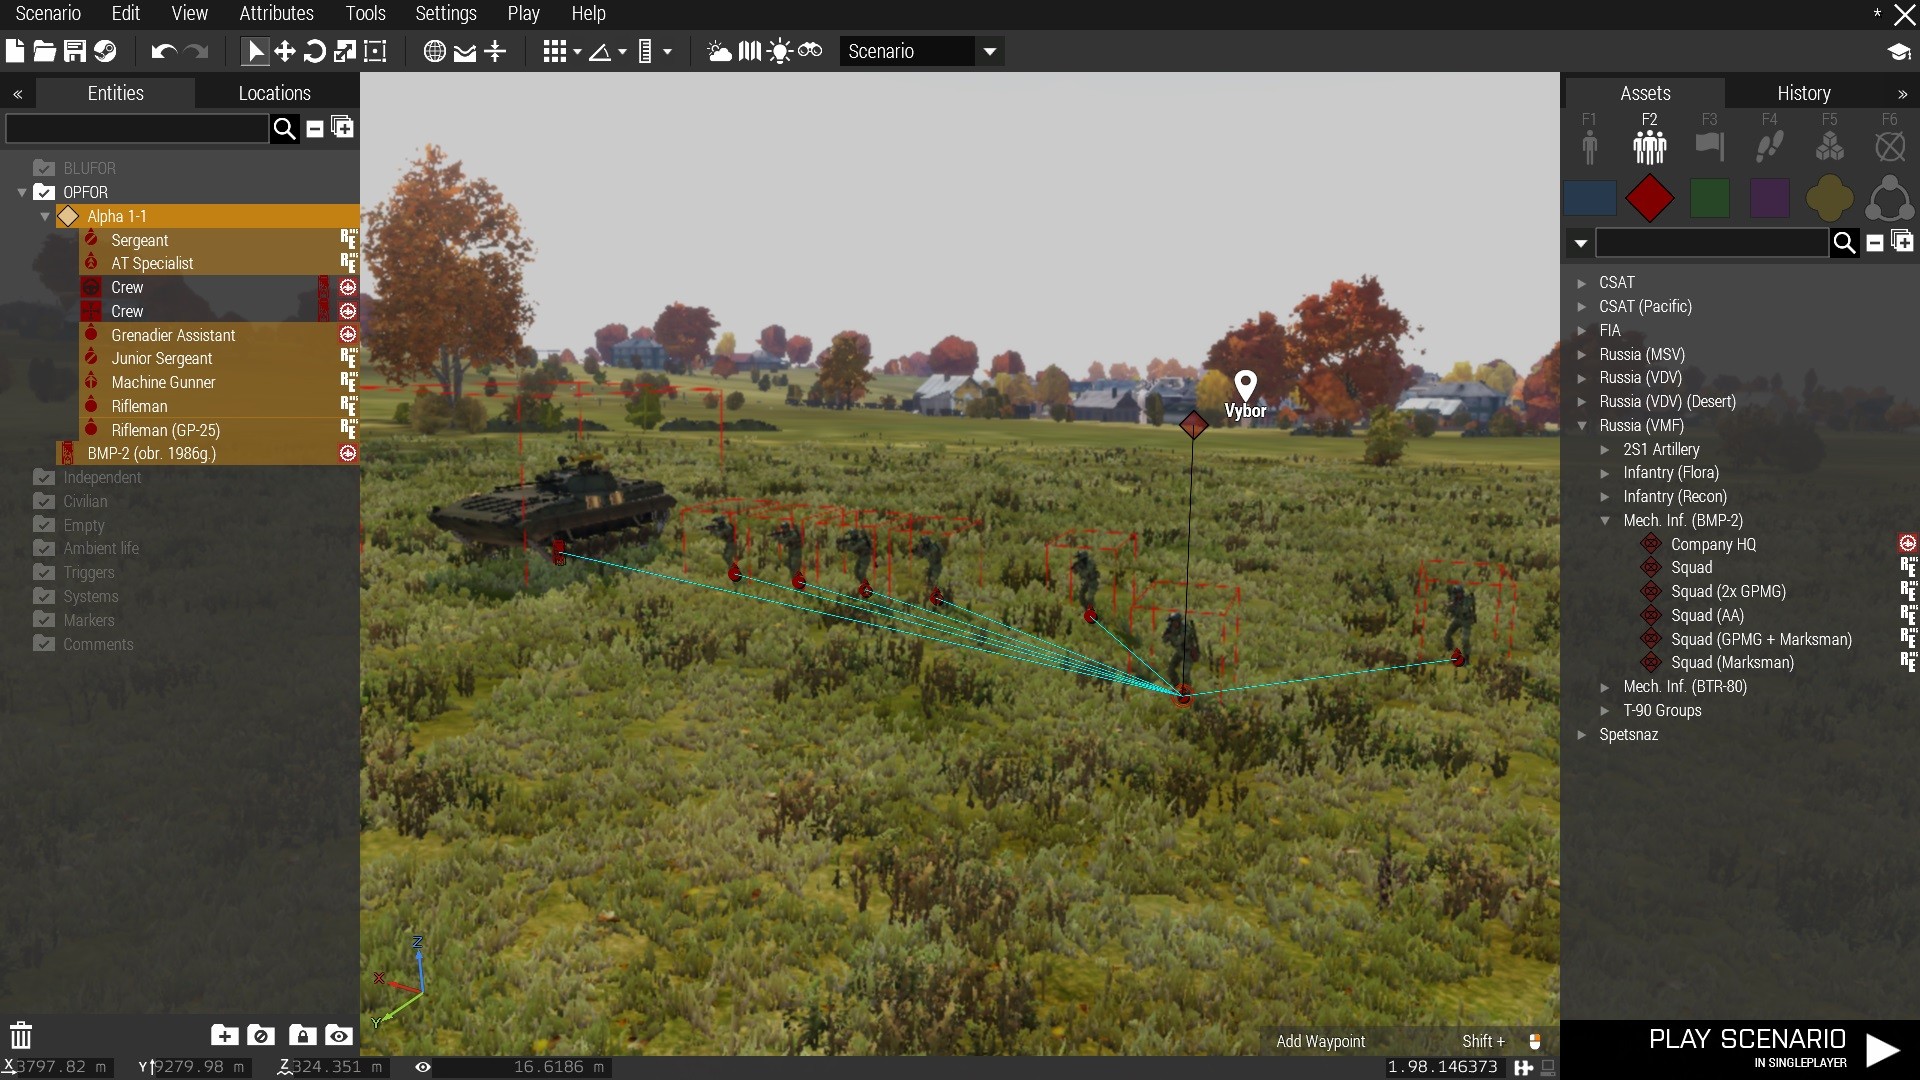1920x1080 pixels.
Task: Select the Rotation widget tool
Action: pyautogui.click(x=314, y=51)
